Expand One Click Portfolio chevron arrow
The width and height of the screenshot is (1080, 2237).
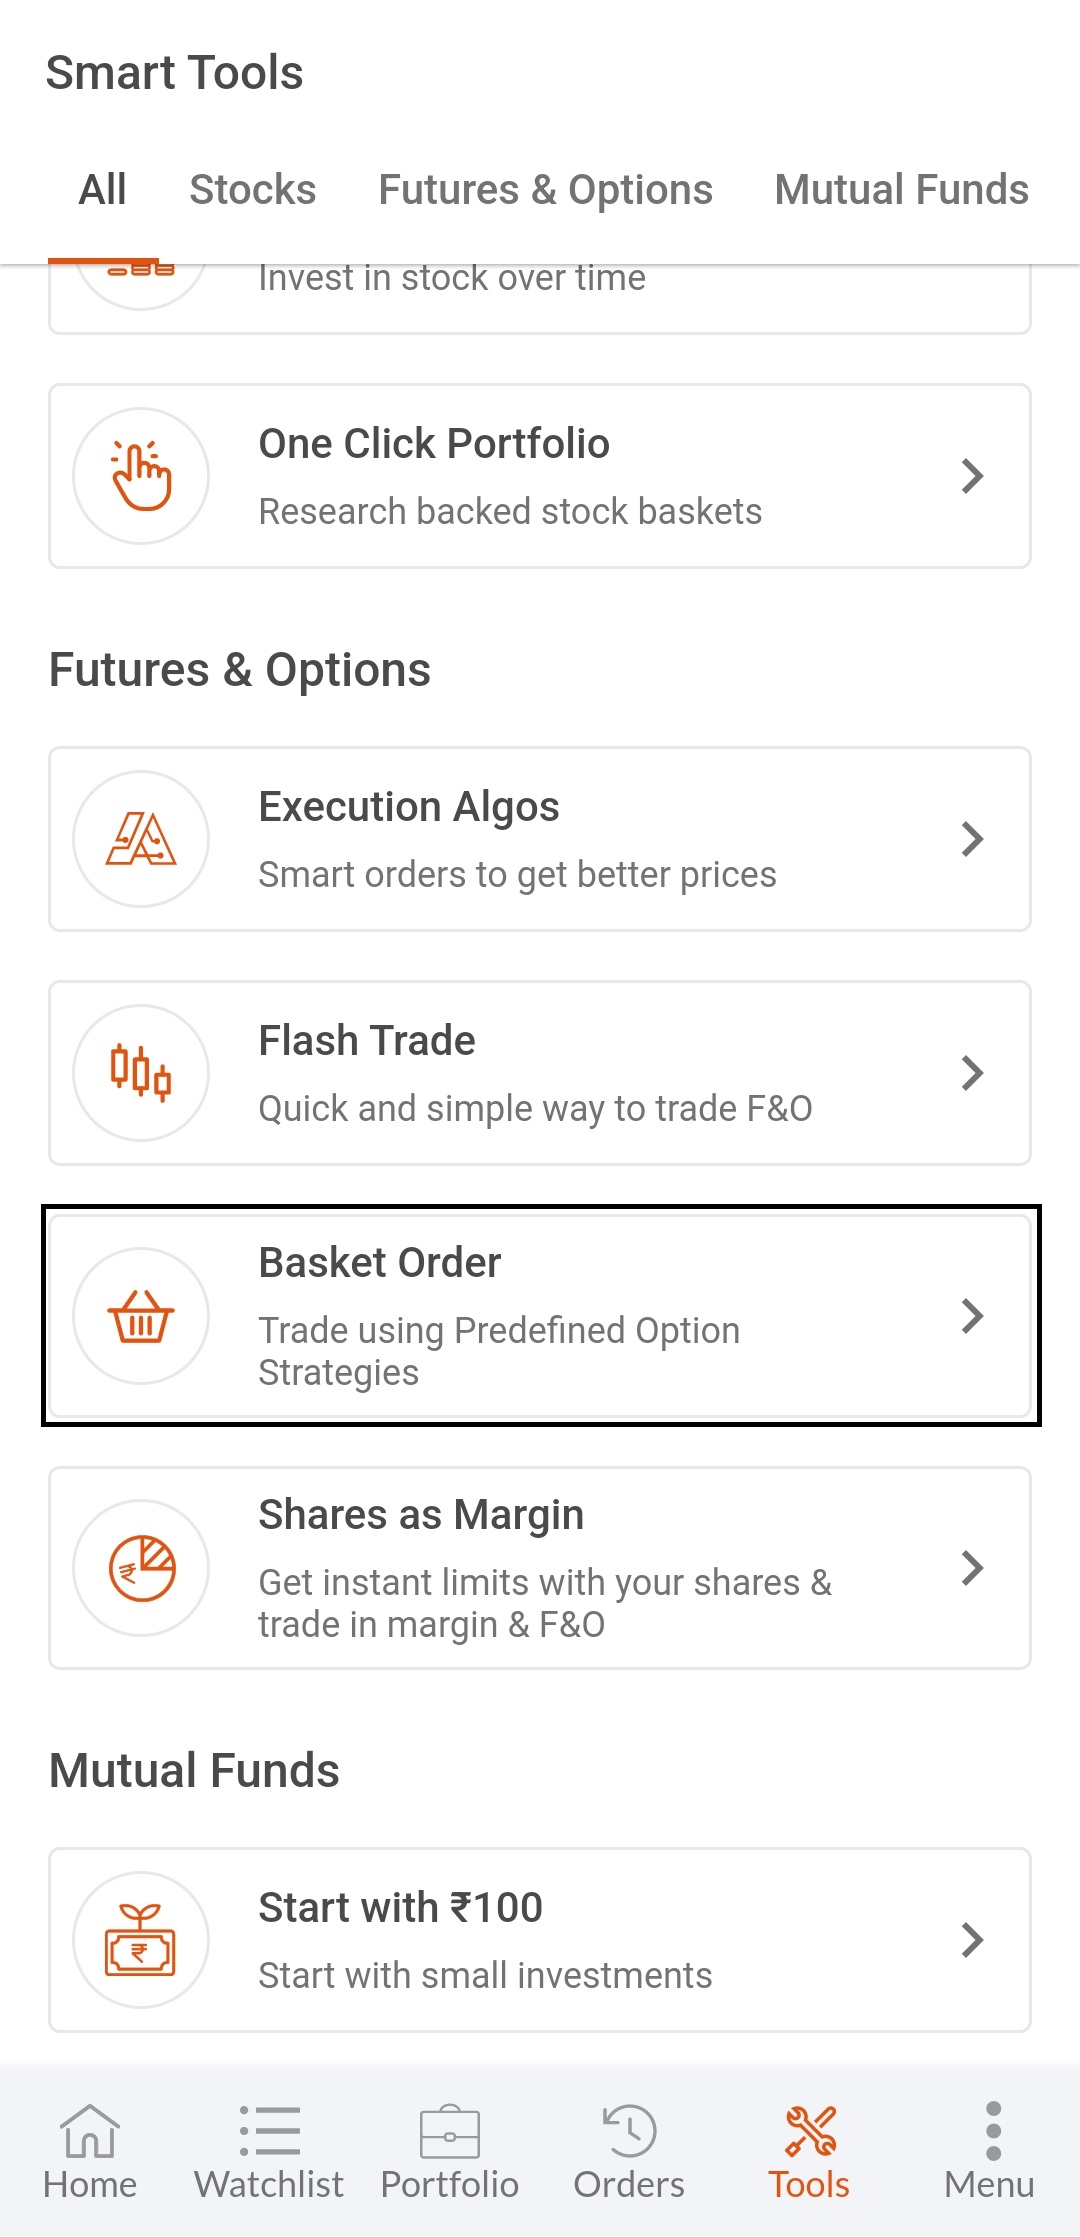tap(972, 476)
